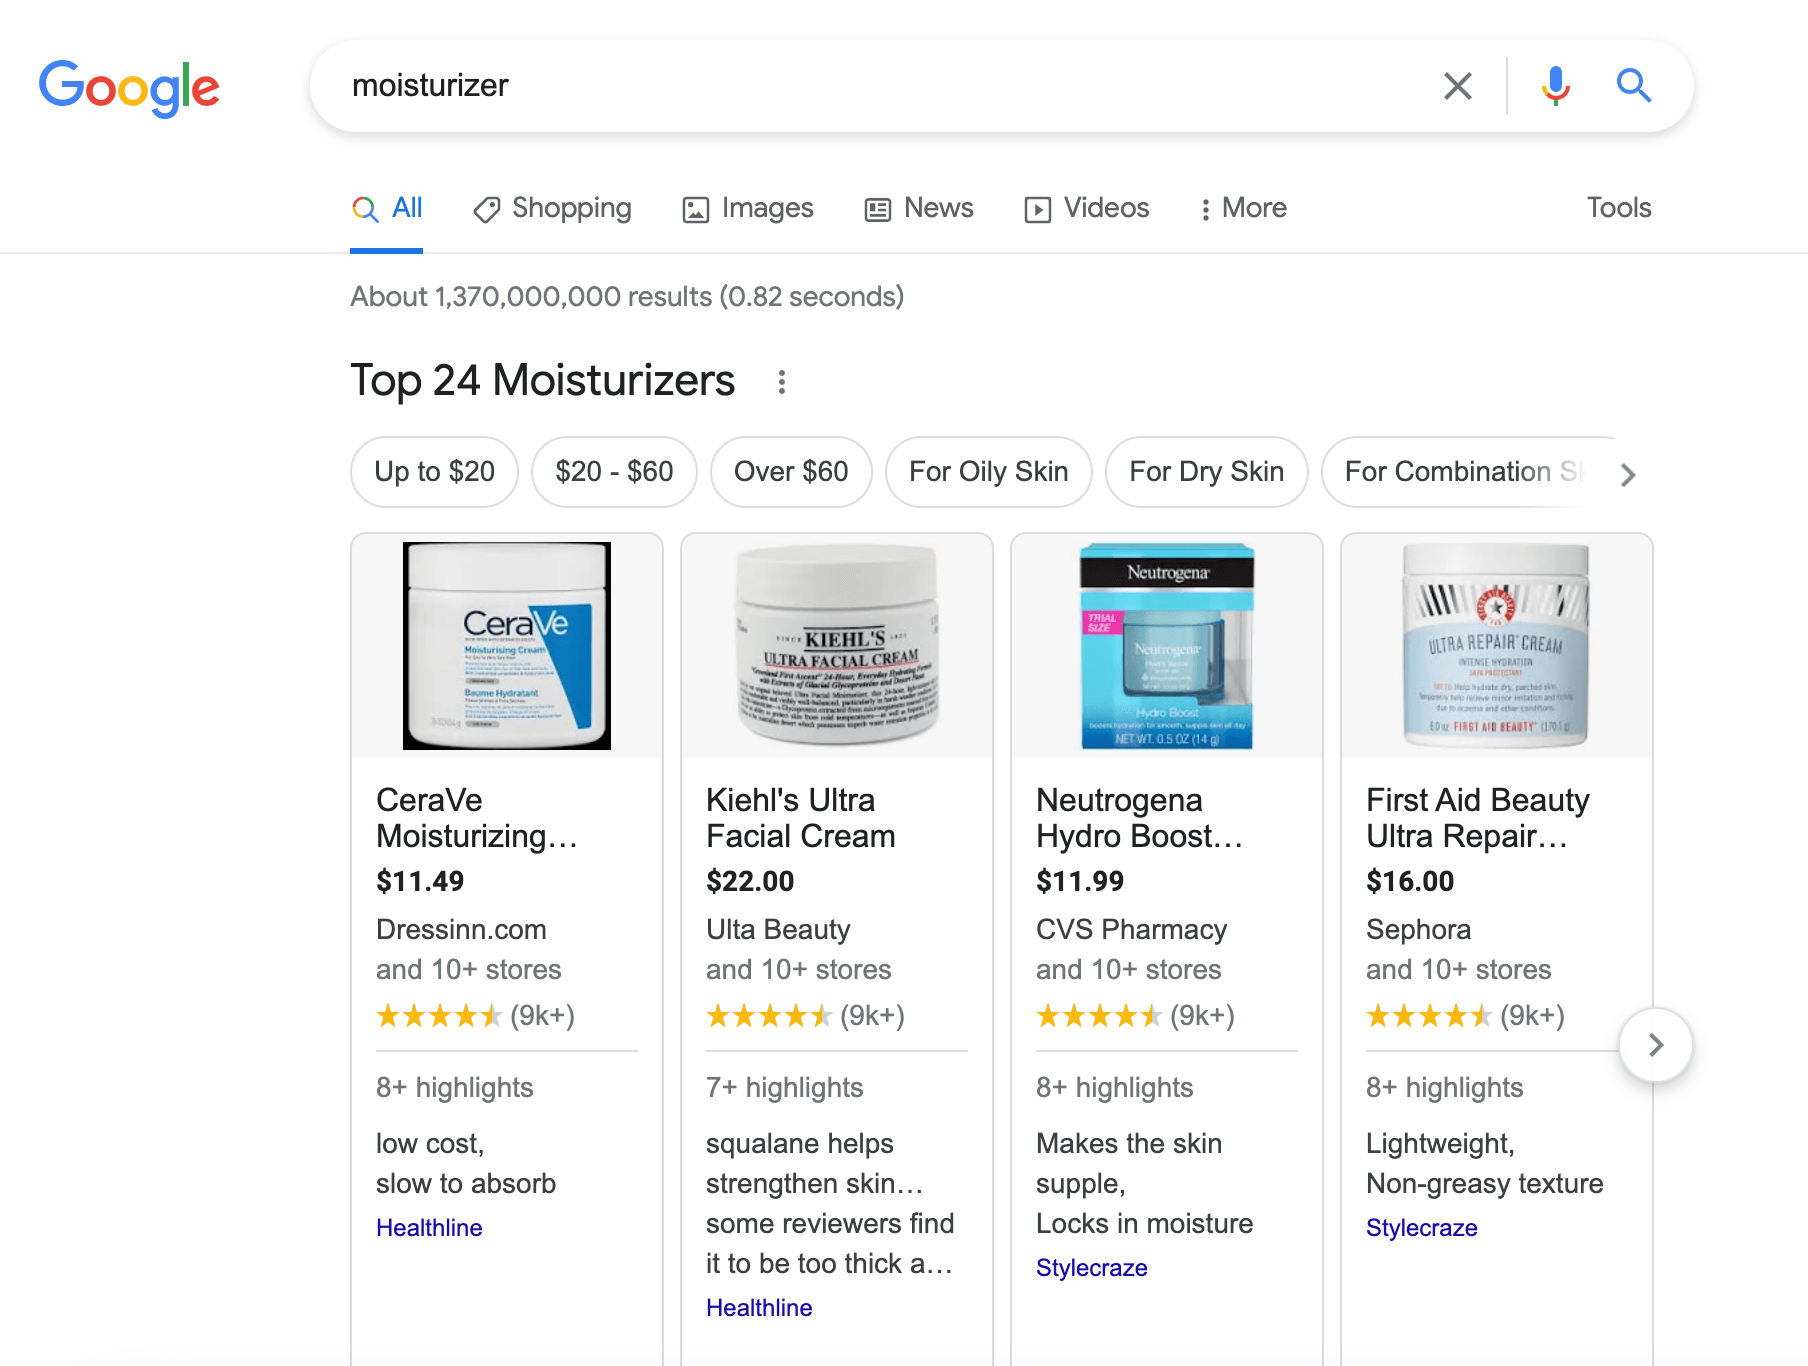Viewport: 1808px width, 1366px height.
Task: Filter by the Up to $20 chip
Action: (435, 472)
